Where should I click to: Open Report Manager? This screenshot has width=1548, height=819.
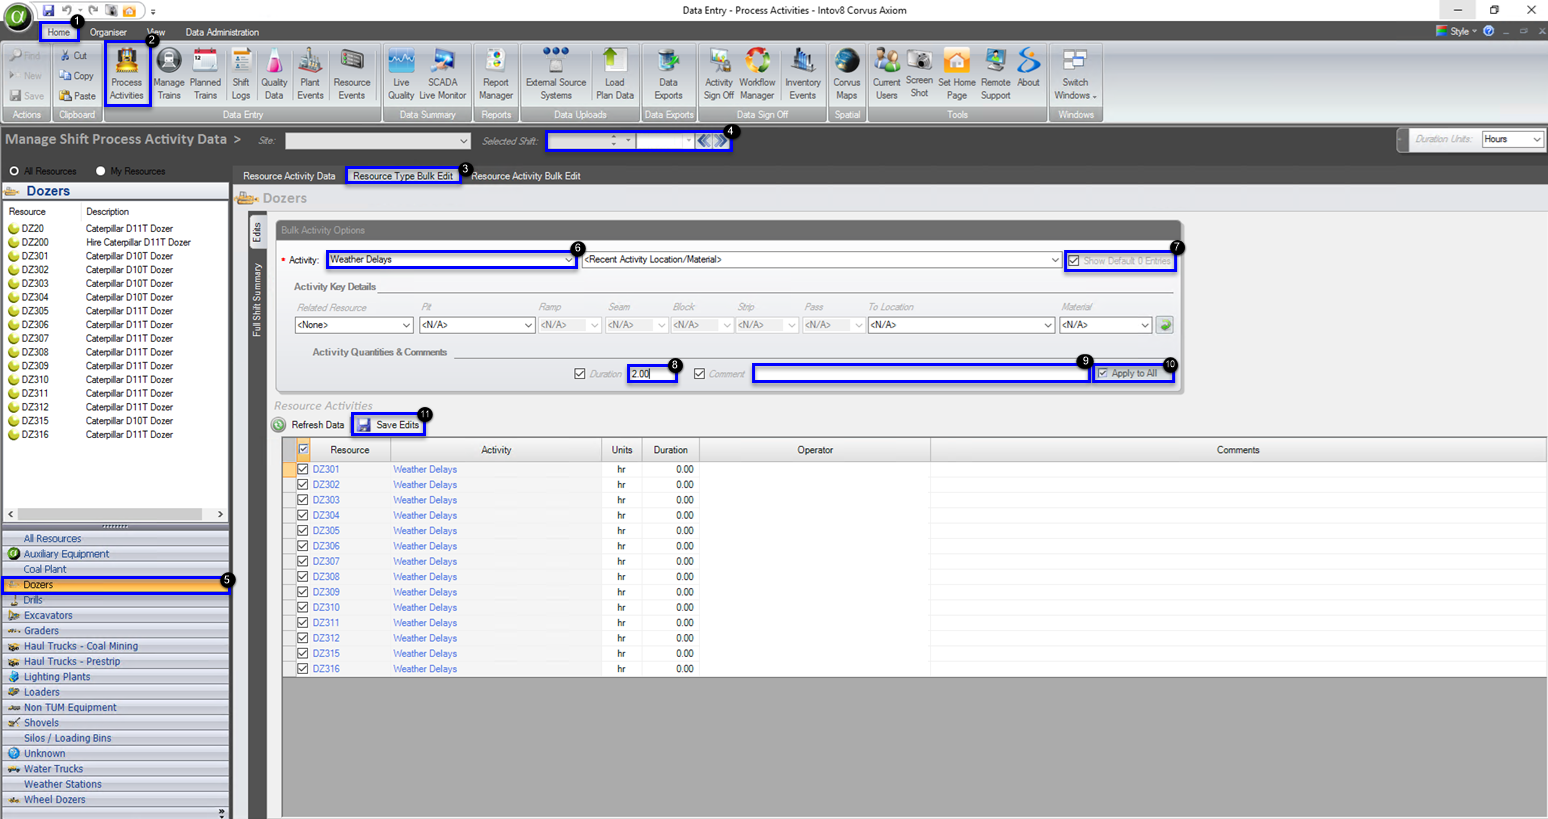tap(496, 74)
